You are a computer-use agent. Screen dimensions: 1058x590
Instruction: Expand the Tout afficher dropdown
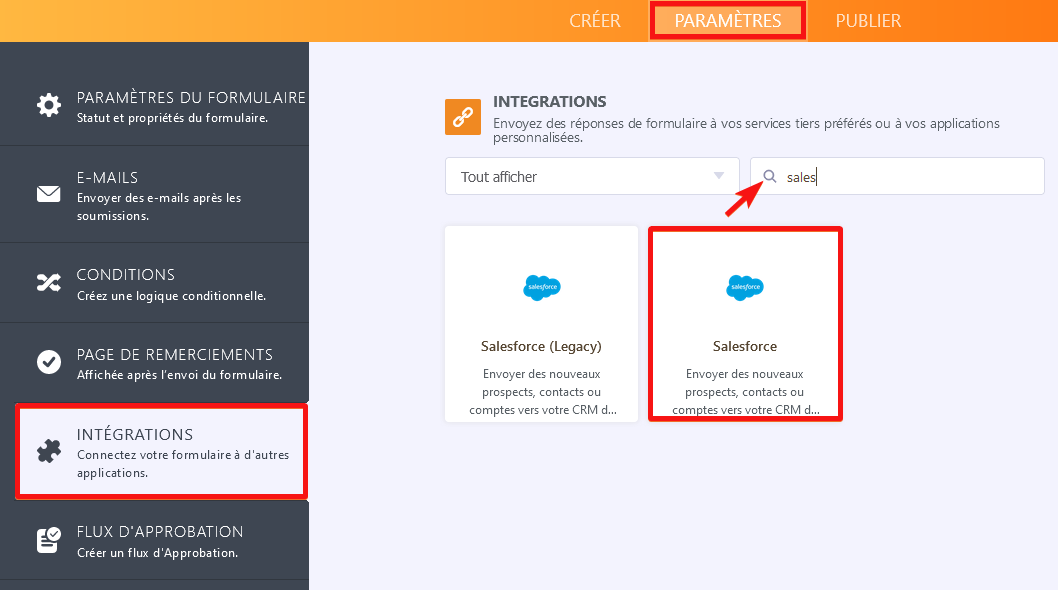tap(592, 176)
